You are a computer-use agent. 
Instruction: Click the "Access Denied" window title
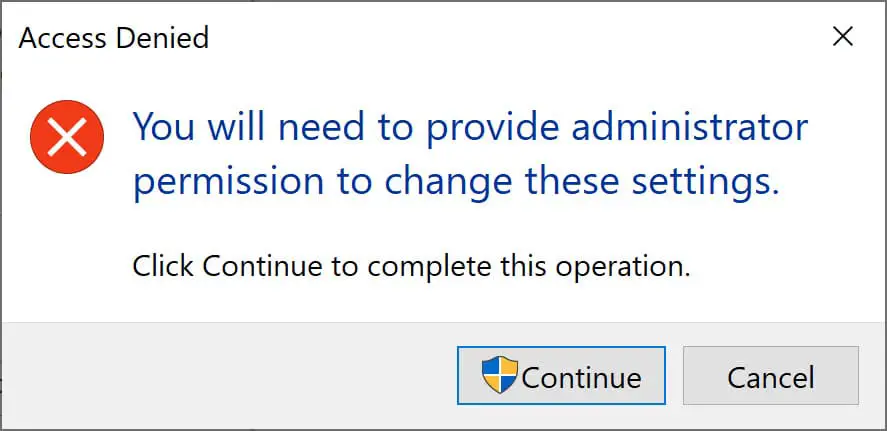pos(113,39)
